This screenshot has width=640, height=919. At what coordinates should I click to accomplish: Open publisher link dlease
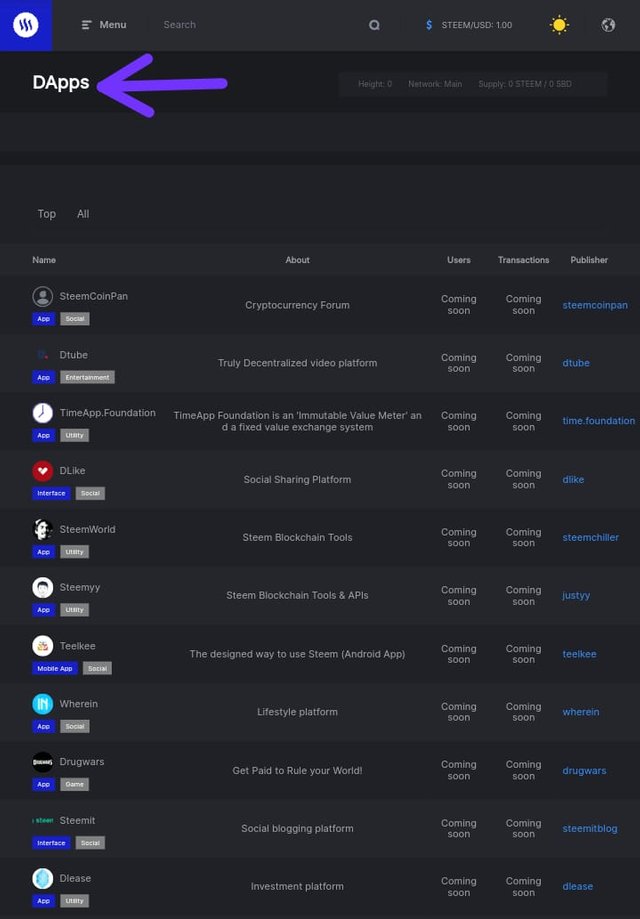(578, 887)
